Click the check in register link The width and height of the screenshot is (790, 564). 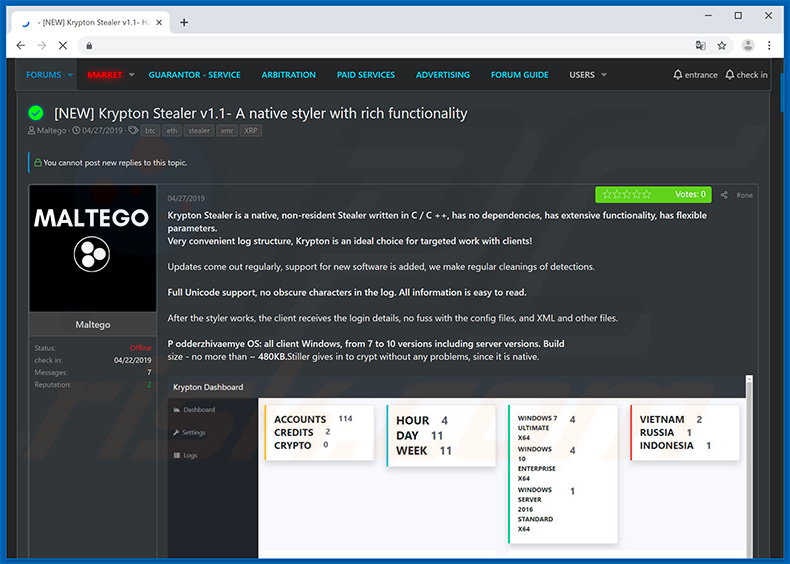click(746, 75)
